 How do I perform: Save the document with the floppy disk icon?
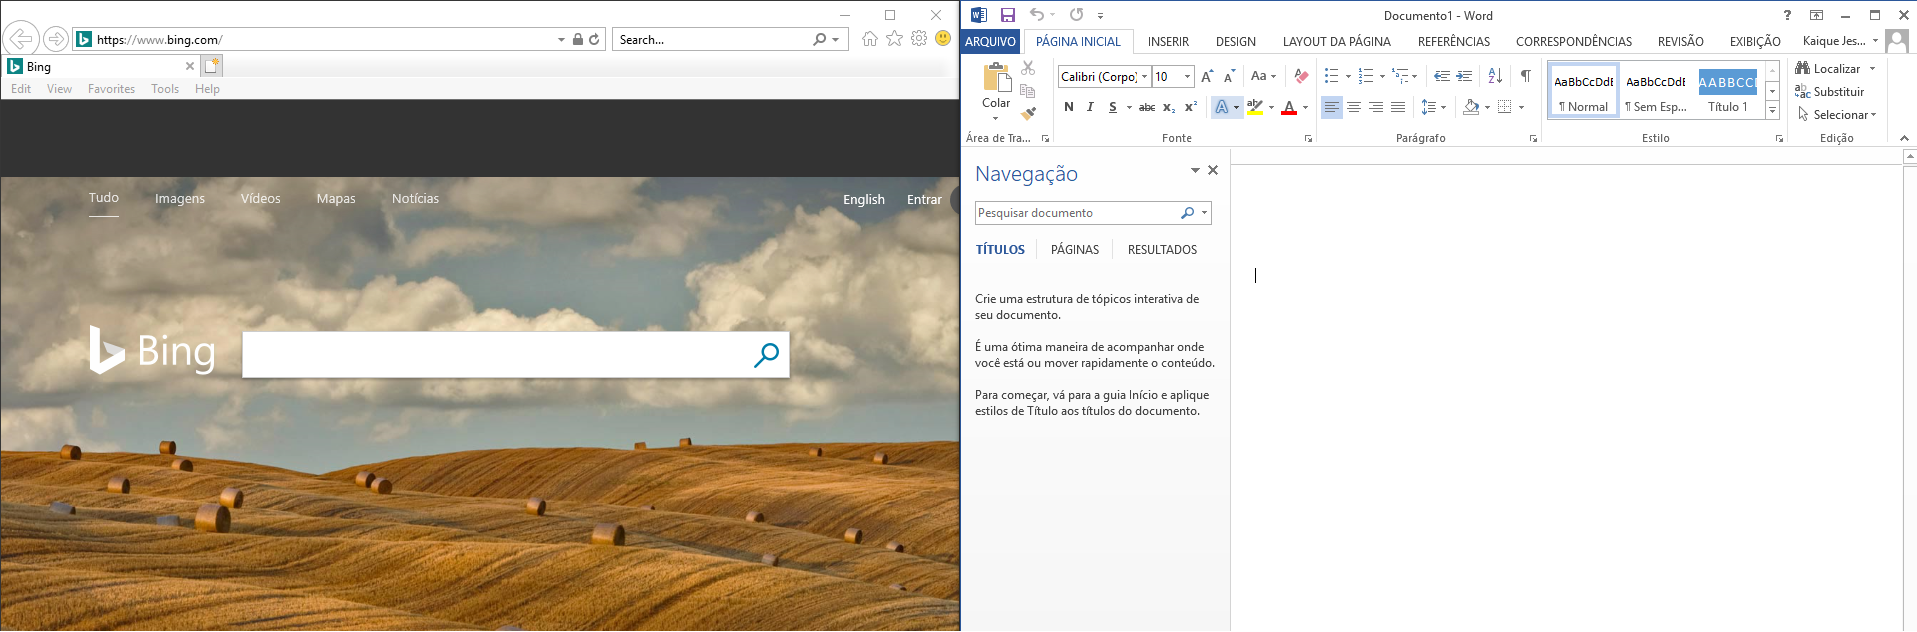tap(1008, 15)
